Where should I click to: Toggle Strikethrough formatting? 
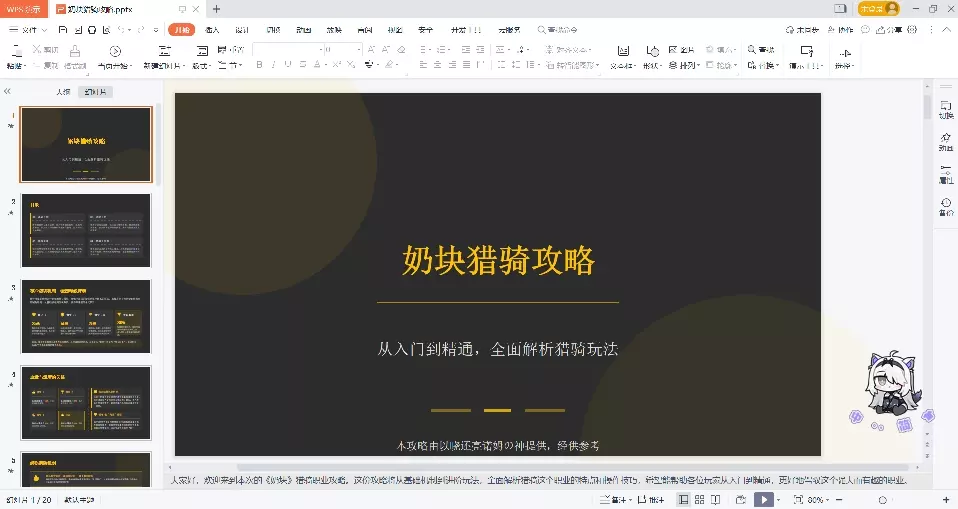[303, 64]
